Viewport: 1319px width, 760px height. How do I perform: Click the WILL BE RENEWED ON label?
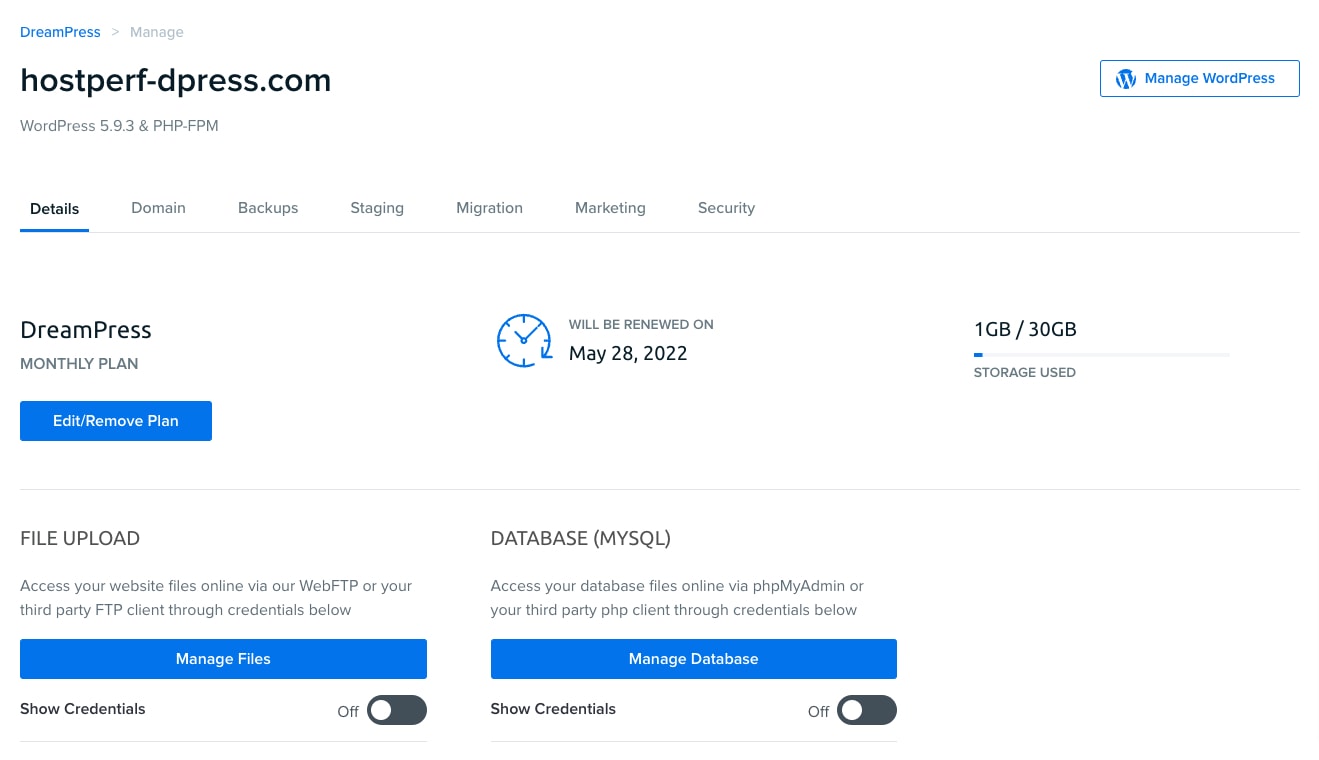[x=641, y=324]
